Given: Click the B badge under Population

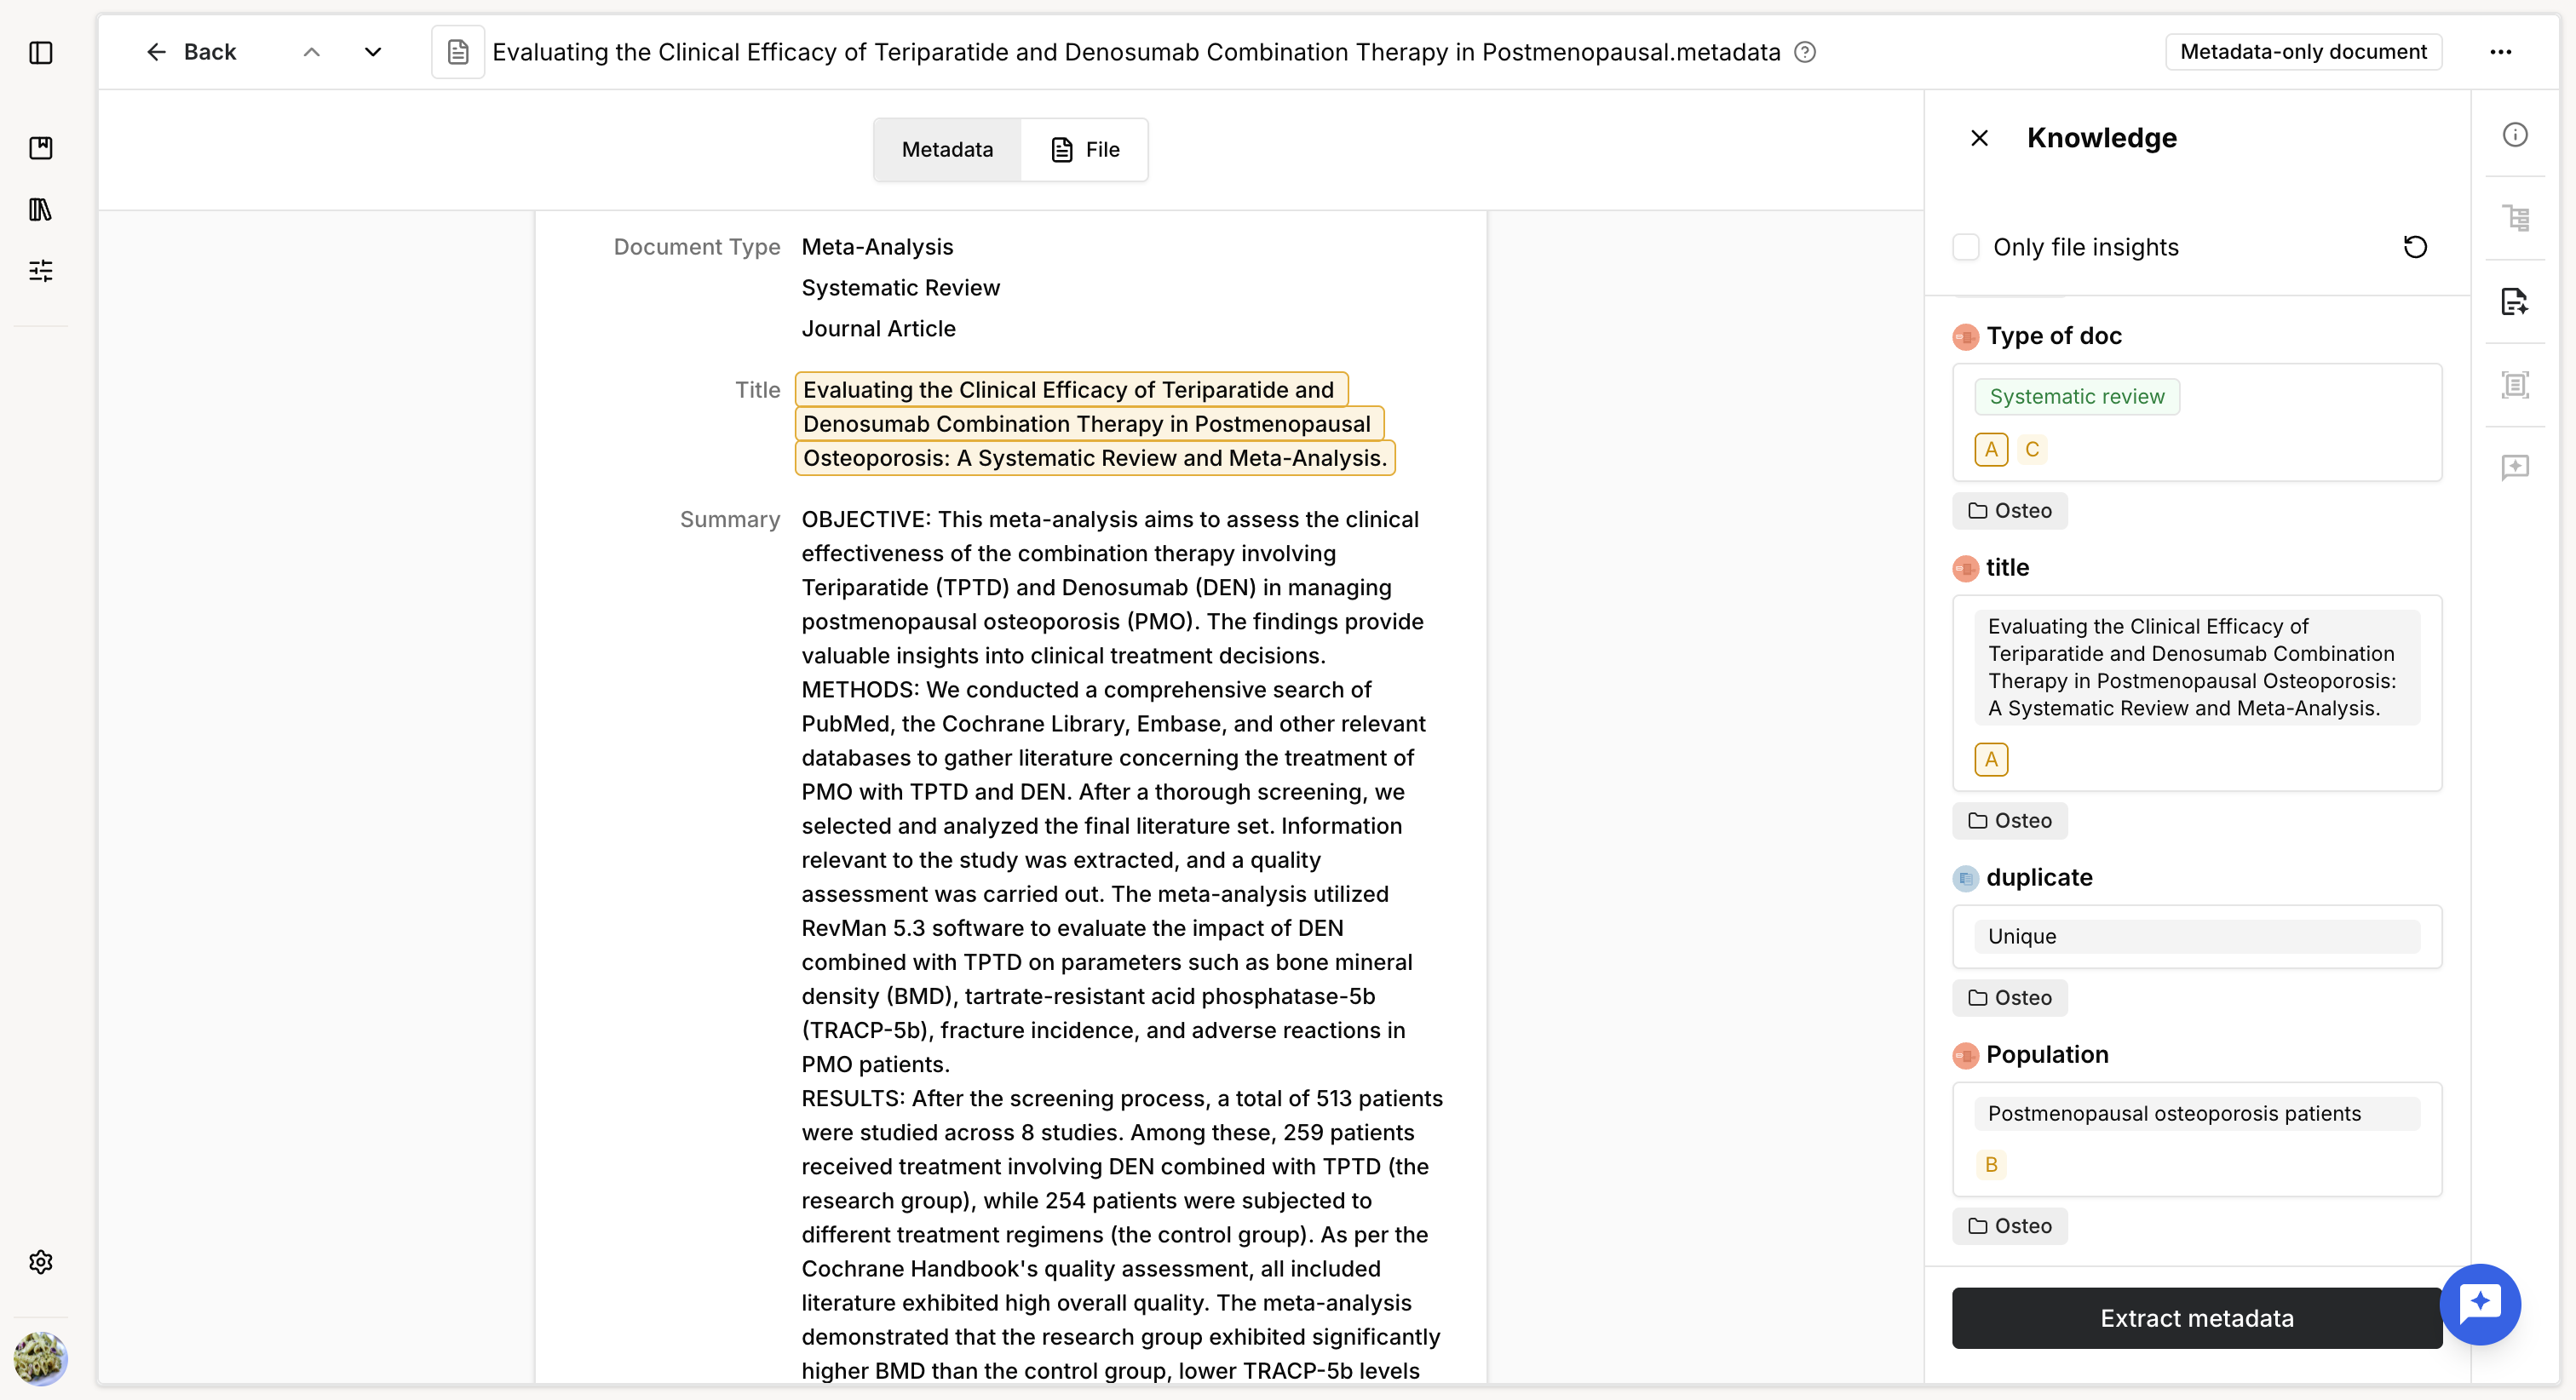Looking at the screenshot, I should (x=1991, y=1165).
